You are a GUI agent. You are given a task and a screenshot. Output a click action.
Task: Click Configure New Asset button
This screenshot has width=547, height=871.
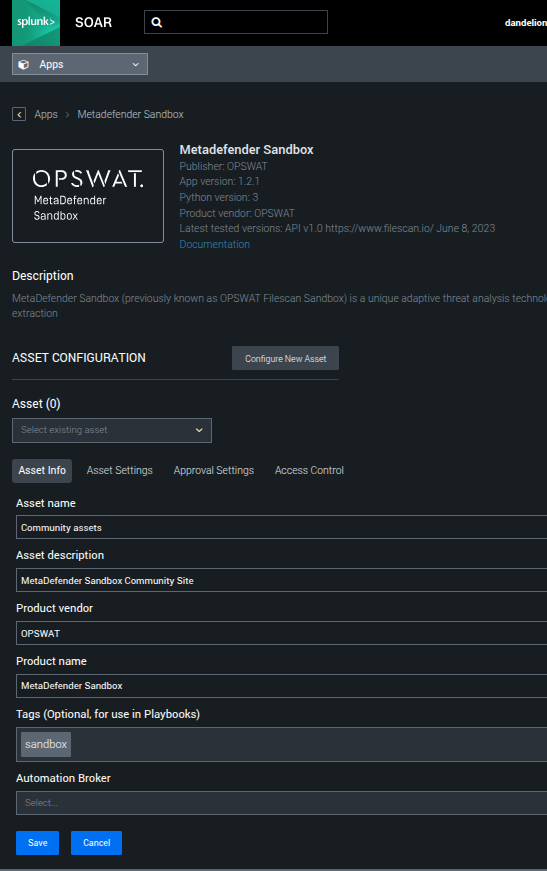285,358
